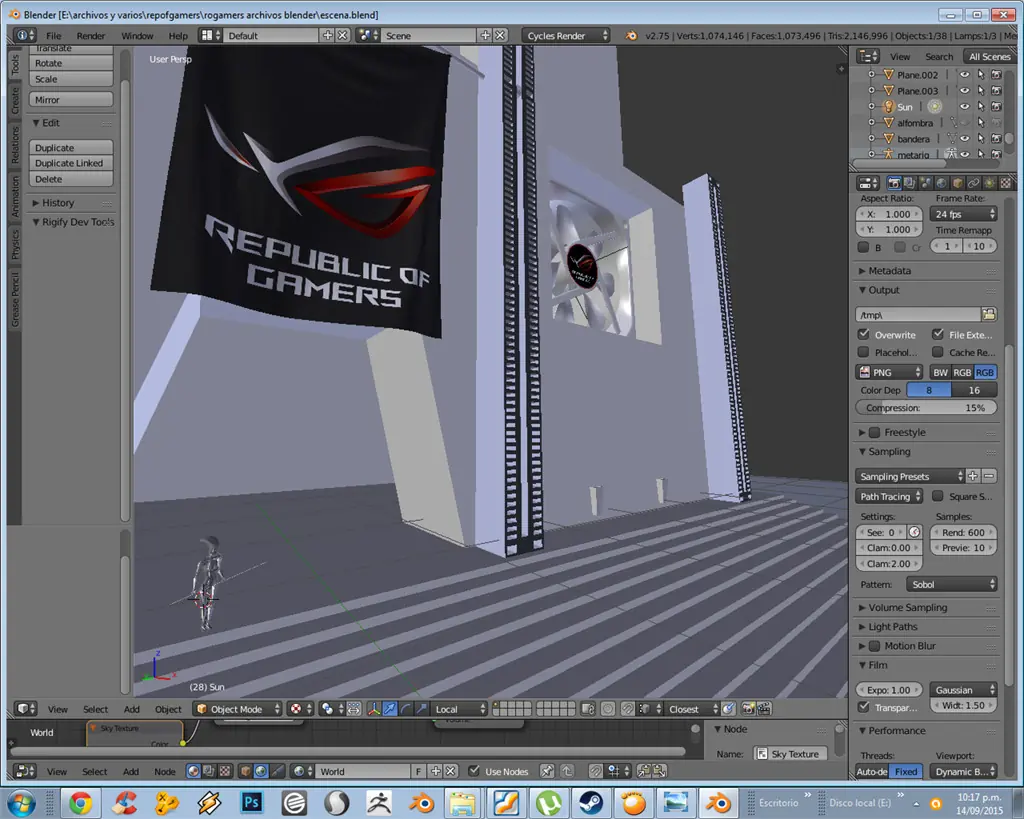Click the Rotate button
This screenshot has width=1024, height=819.
(x=71, y=63)
